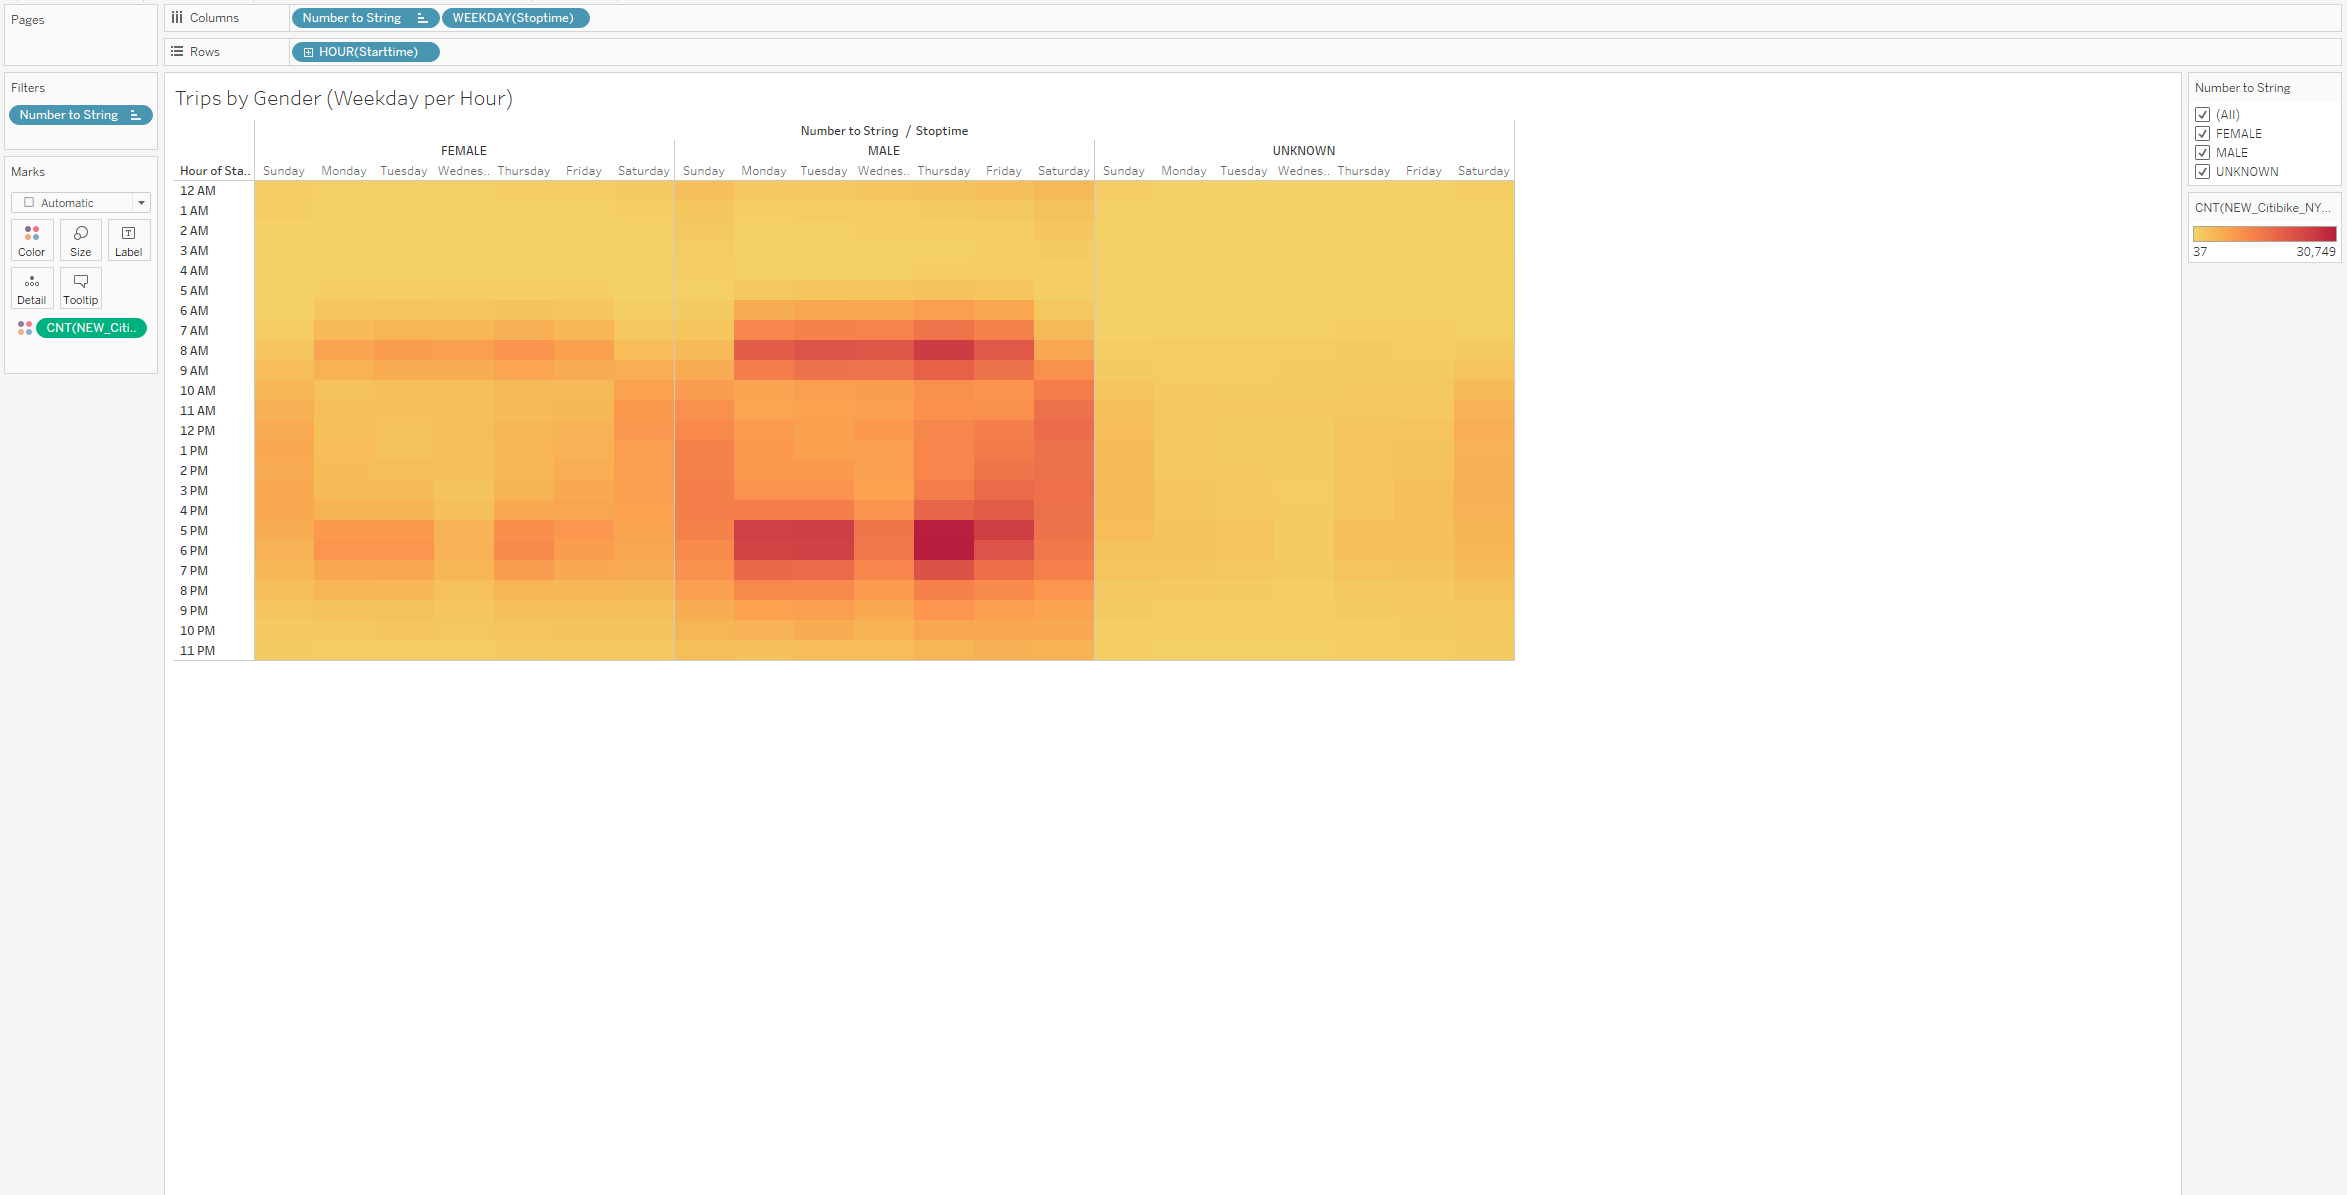Select the WEEKDAY(Stoptime) pill

pos(514,18)
